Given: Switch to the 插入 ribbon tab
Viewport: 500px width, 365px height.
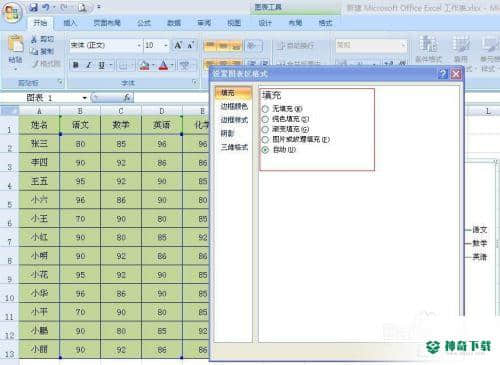Looking at the screenshot, I should pyautogui.click(x=70, y=23).
